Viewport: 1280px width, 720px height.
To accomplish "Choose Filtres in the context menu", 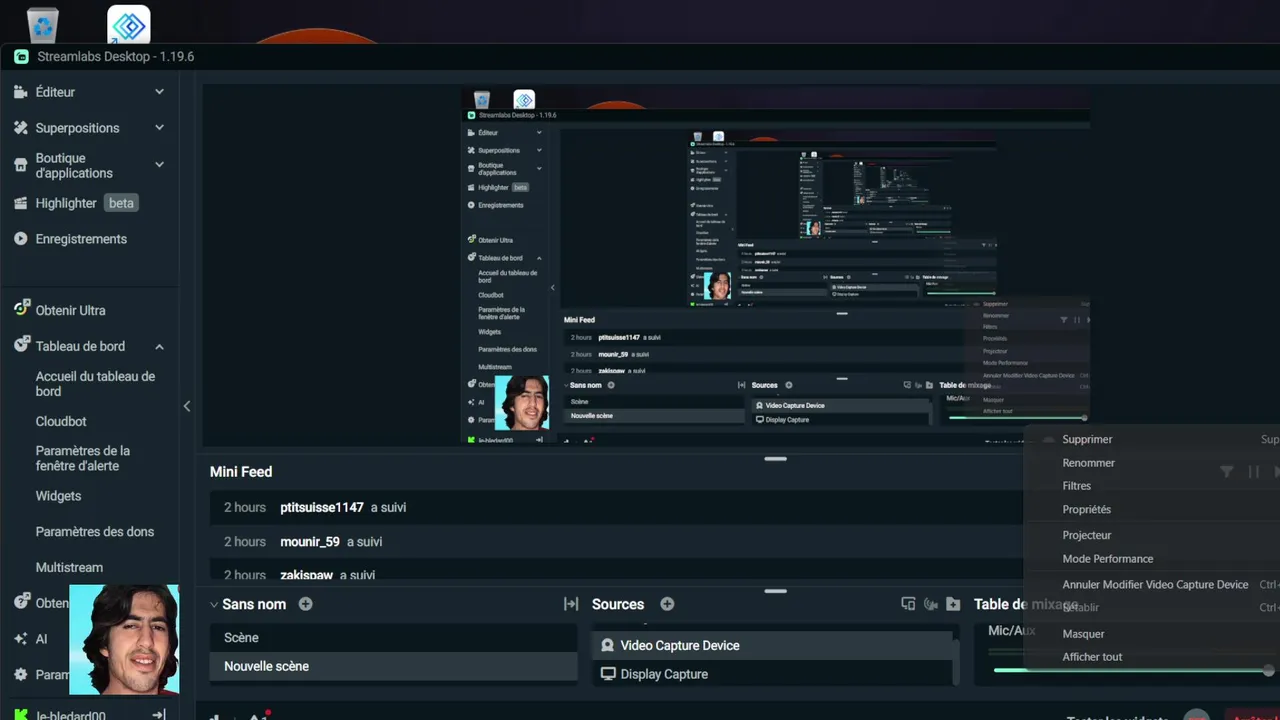I will (1077, 486).
